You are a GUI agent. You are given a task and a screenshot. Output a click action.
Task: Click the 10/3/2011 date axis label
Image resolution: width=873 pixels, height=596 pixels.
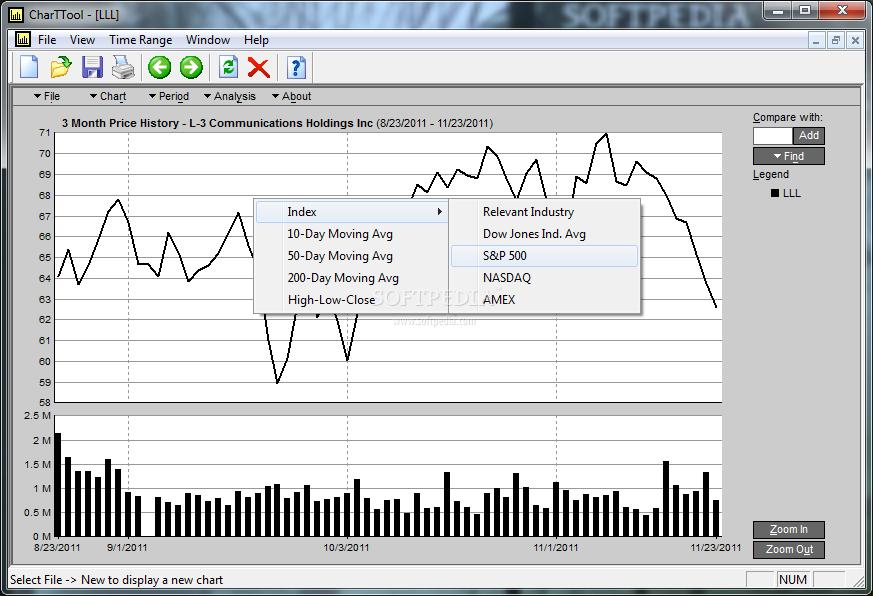(346, 548)
